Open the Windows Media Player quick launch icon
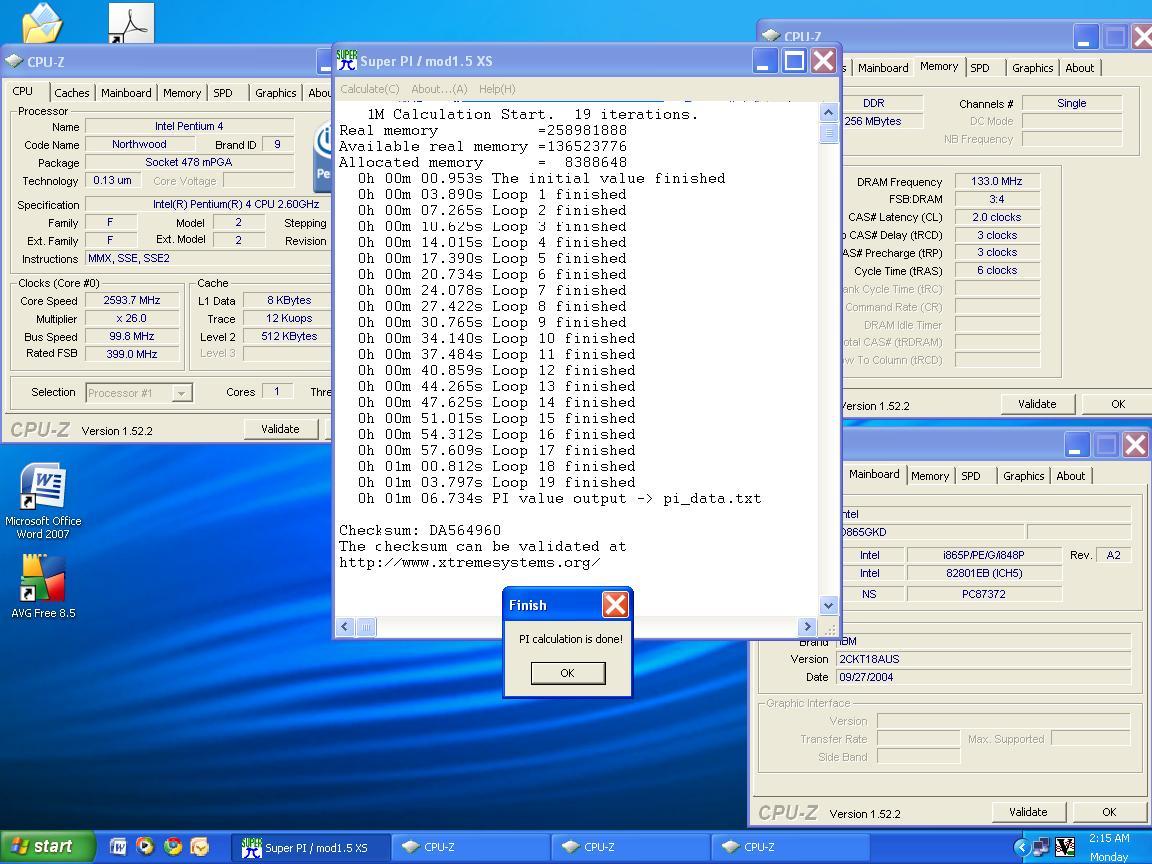Screen dimensions: 1152x864 click(x=145, y=846)
